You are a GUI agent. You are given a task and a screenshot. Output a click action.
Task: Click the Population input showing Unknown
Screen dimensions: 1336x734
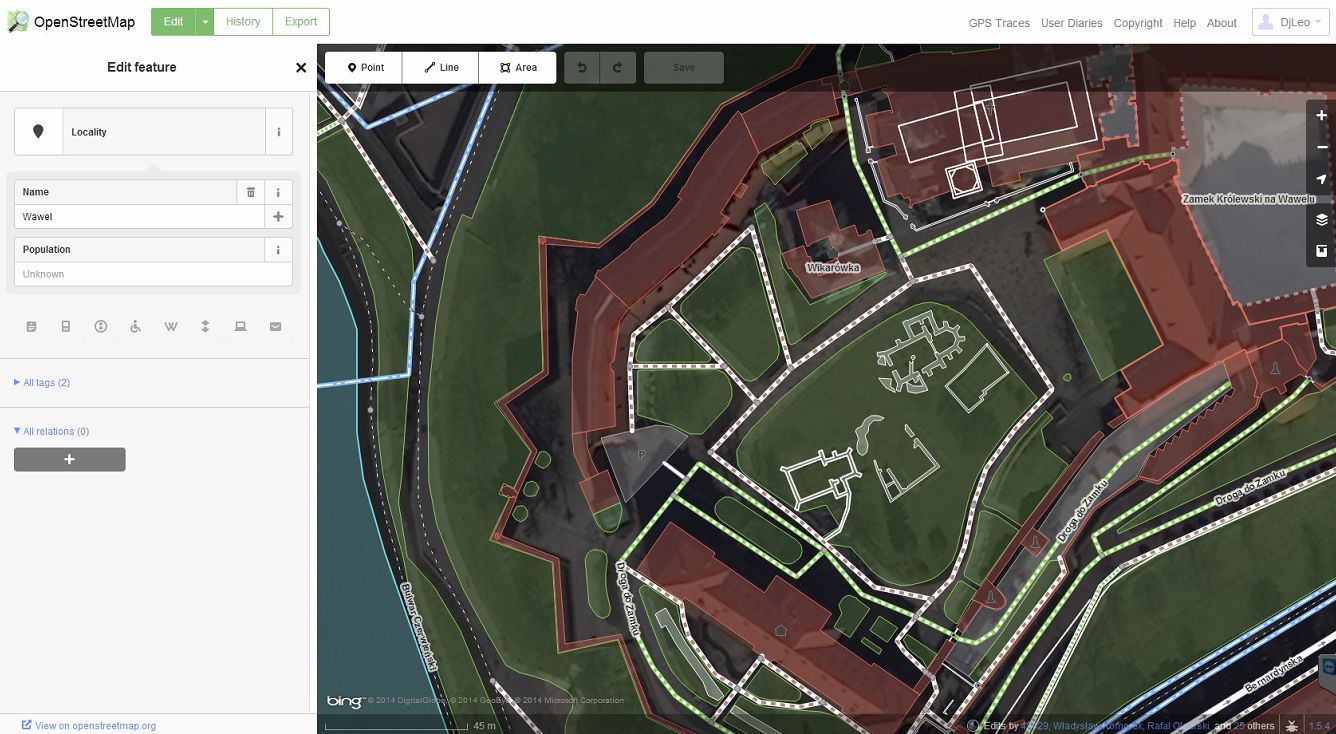click(153, 274)
